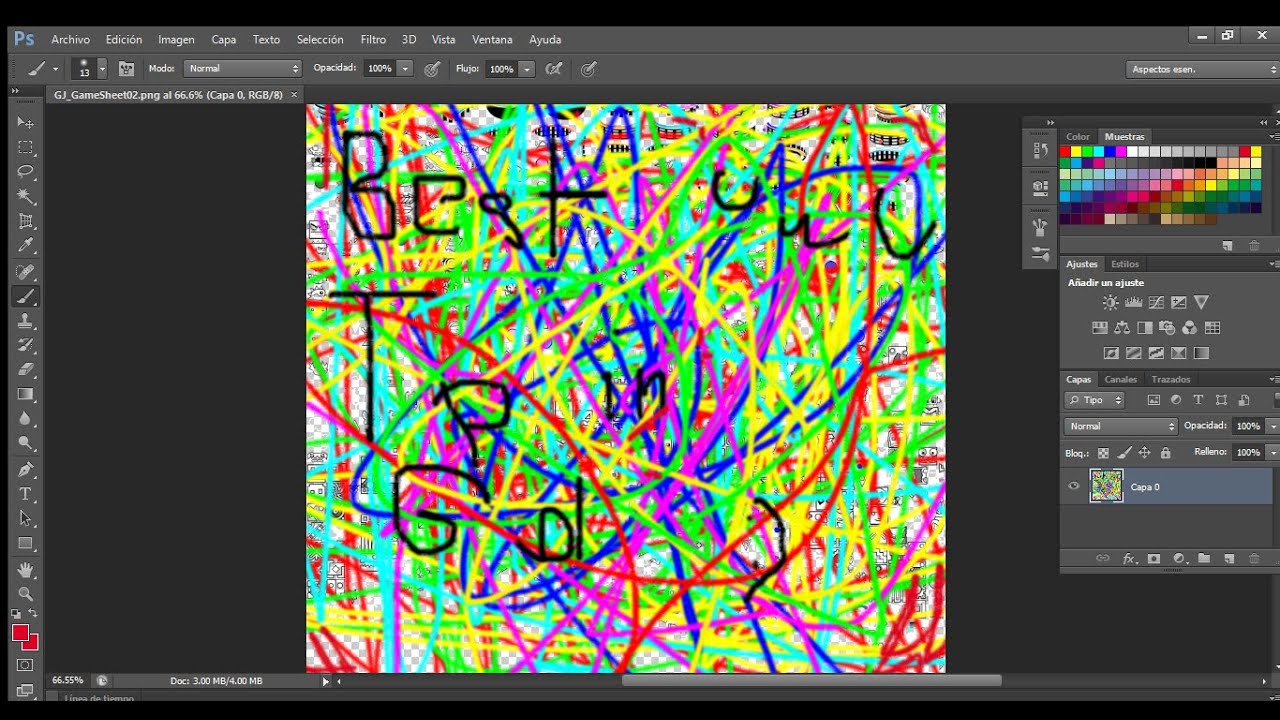Switch to the Canales tab
This screenshot has height=720, width=1280.
pyautogui.click(x=1120, y=379)
